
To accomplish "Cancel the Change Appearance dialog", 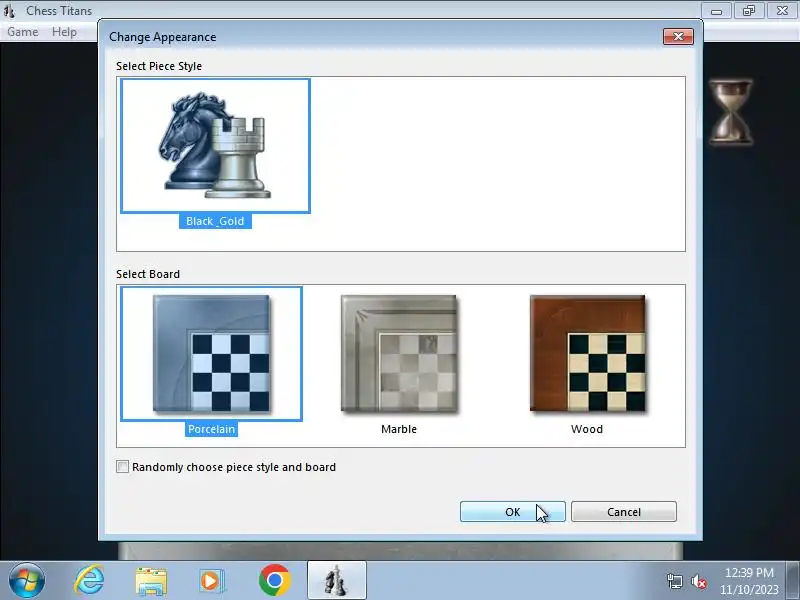I will point(624,512).
